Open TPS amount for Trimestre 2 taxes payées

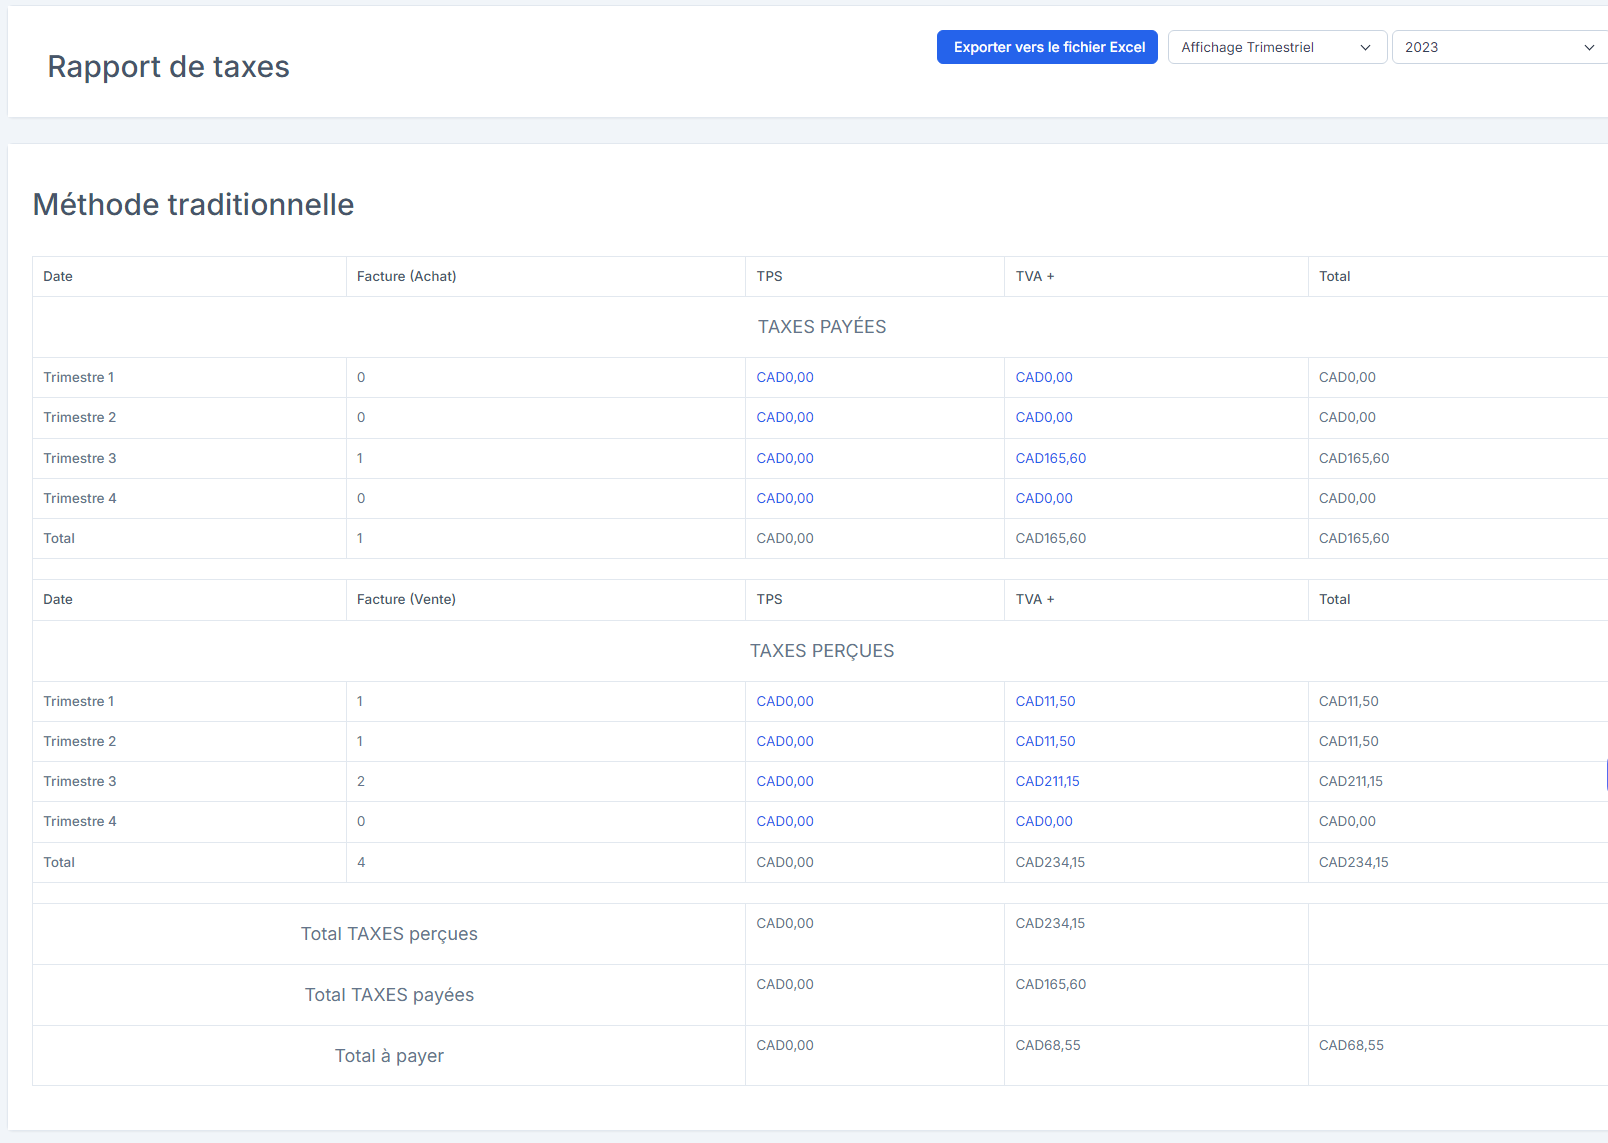pyautogui.click(x=785, y=417)
